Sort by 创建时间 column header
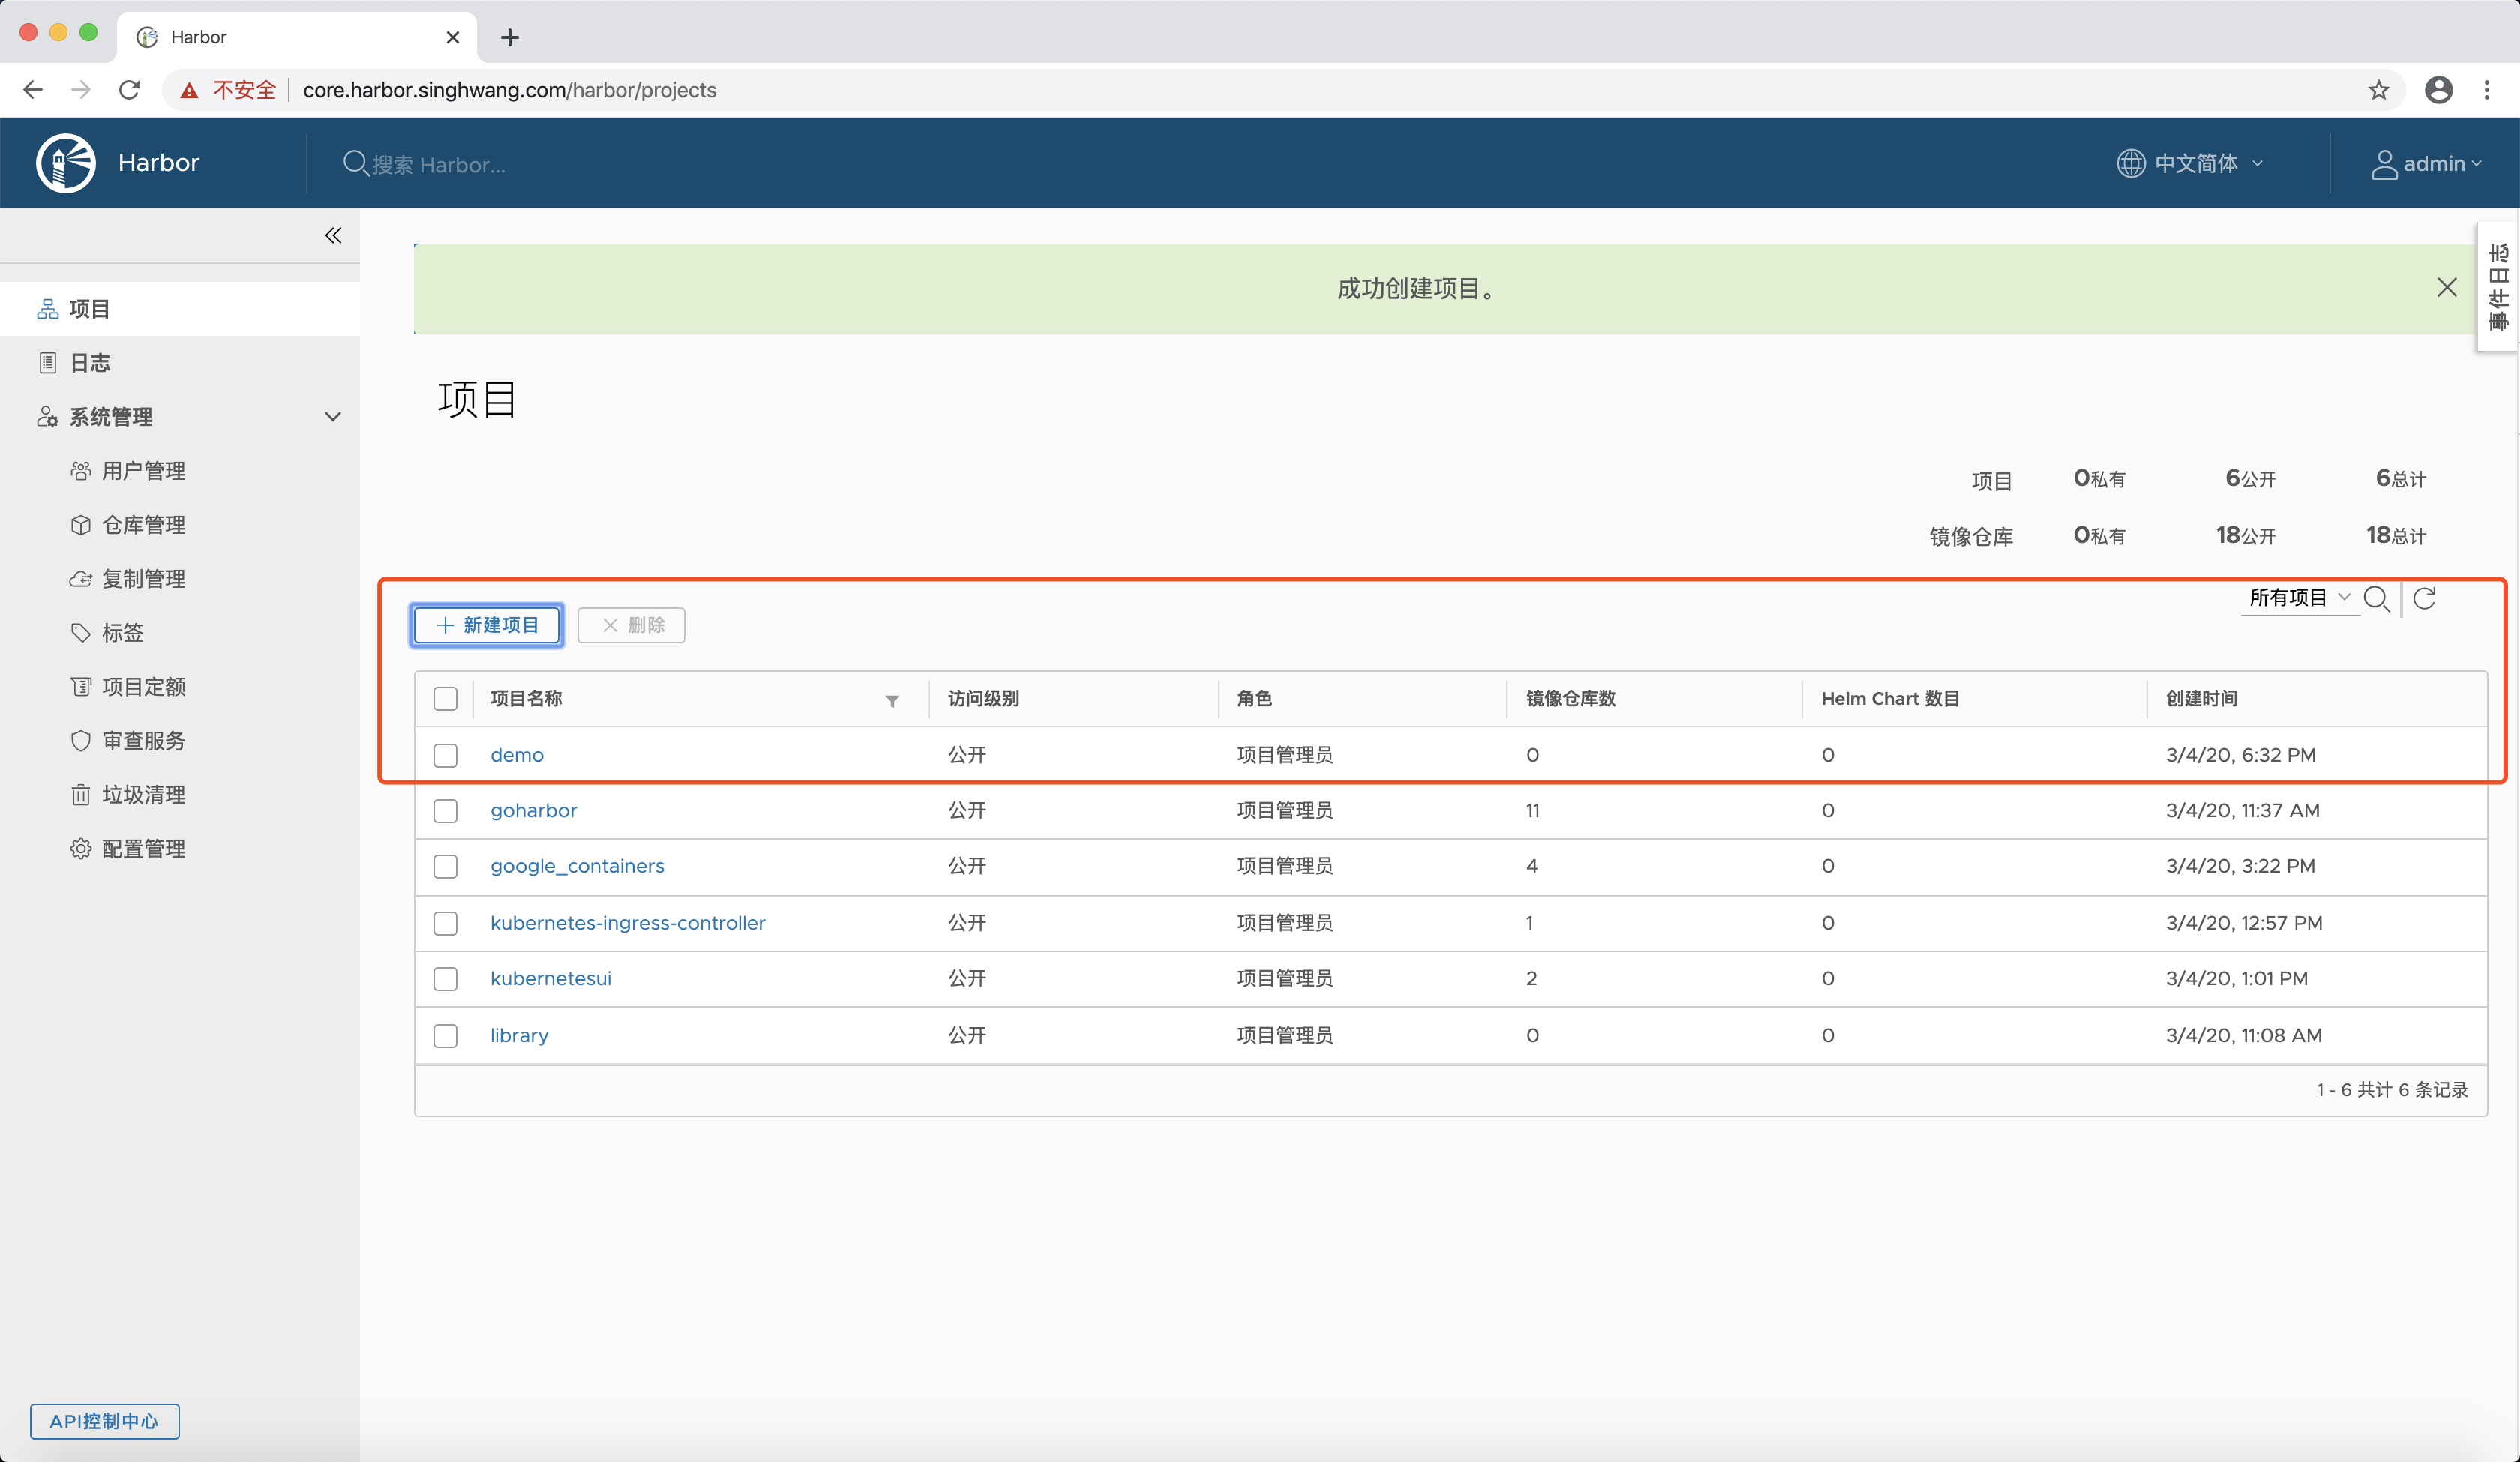This screenshot has width=2520, height=1462. click(2201, 698)
